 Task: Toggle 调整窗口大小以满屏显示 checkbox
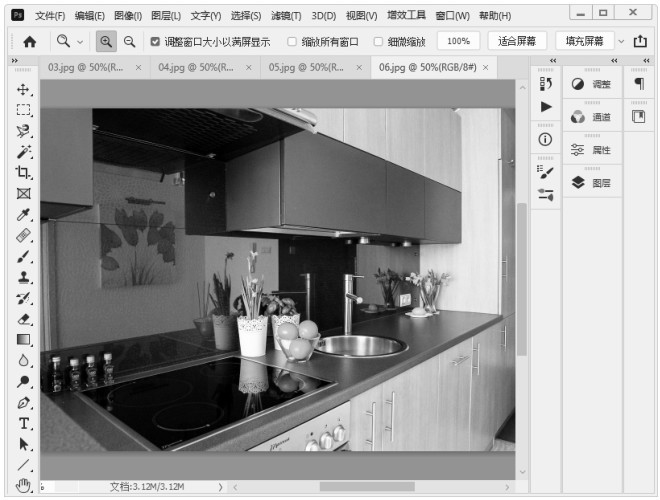[x=155, y=41]
